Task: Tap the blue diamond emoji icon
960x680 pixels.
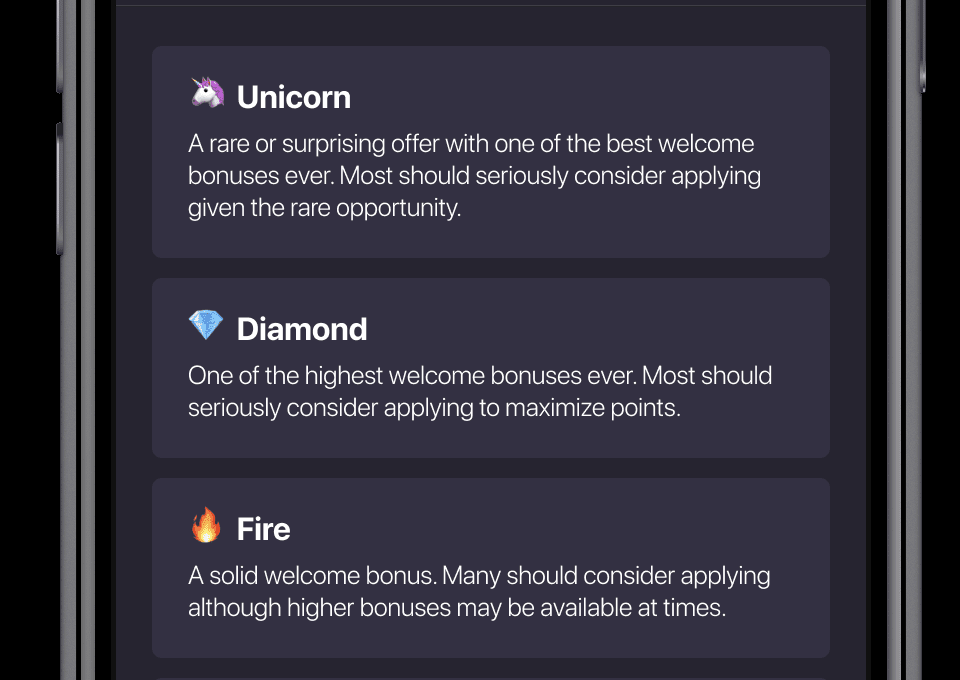Action: click(x=206, y=325)
